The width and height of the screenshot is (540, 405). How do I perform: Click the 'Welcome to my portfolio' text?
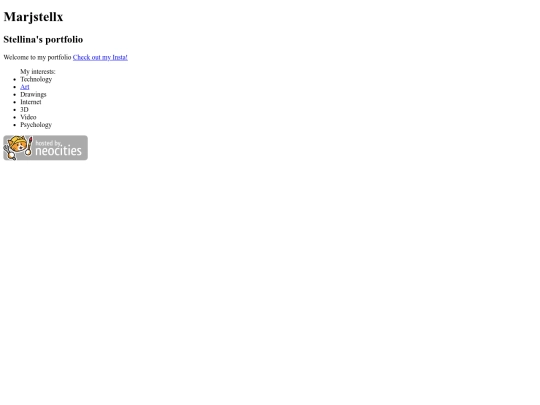tap(37, 57)
